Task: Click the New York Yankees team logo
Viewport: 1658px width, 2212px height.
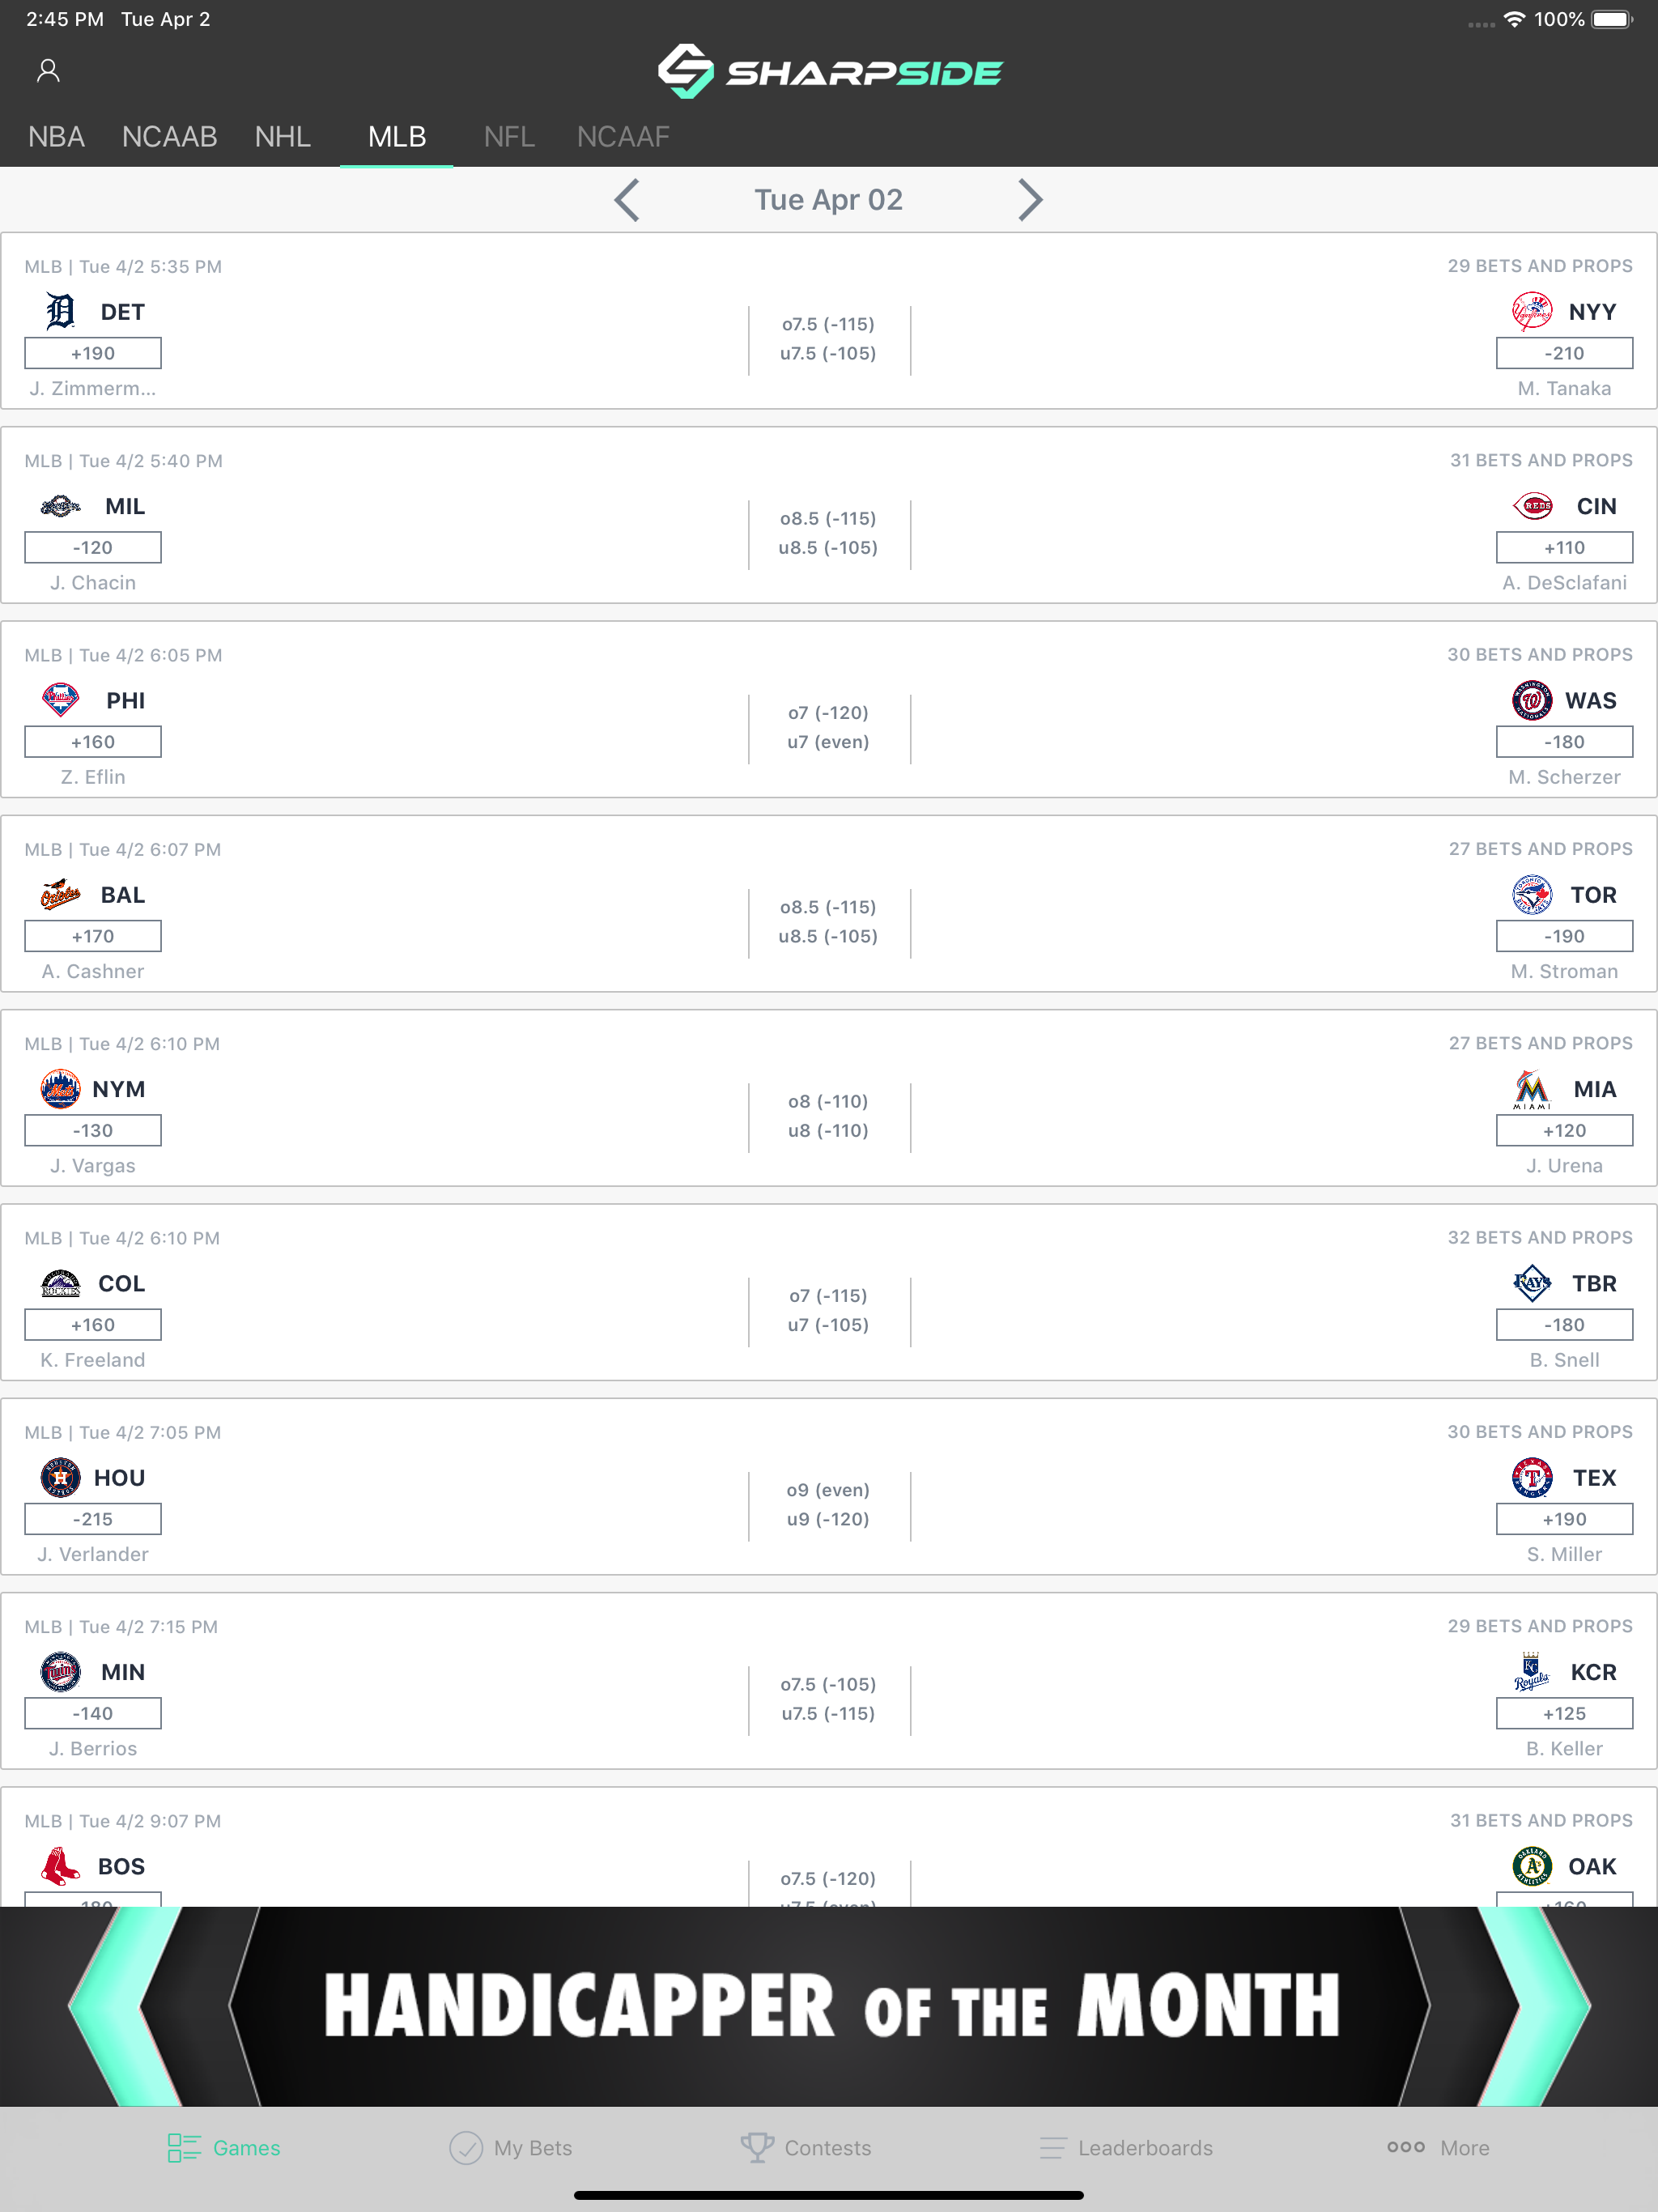Action: [1533, 311]
